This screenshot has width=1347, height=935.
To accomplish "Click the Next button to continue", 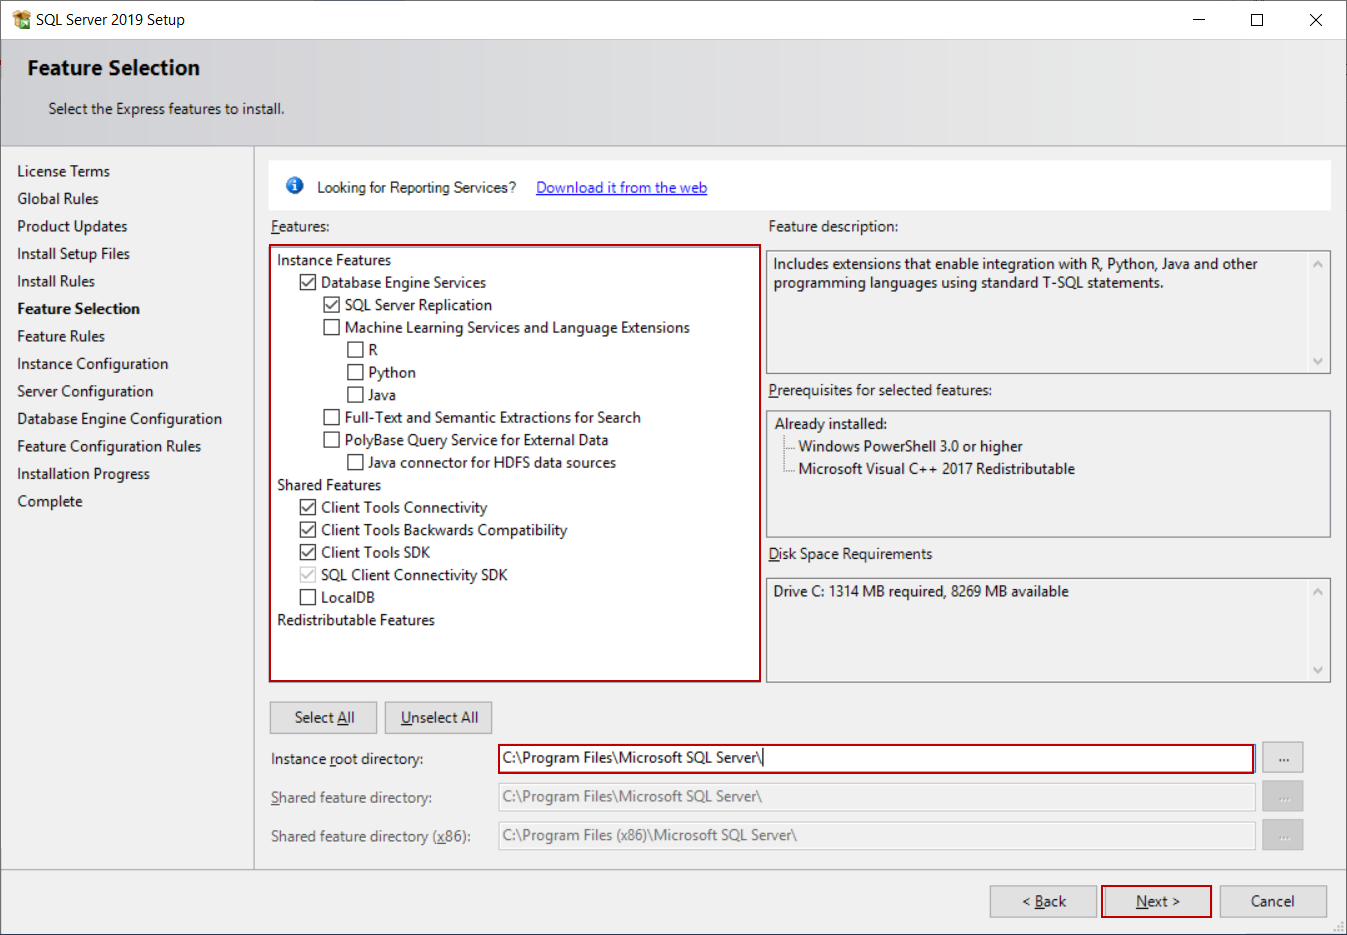I will [x=1156, y=901].
